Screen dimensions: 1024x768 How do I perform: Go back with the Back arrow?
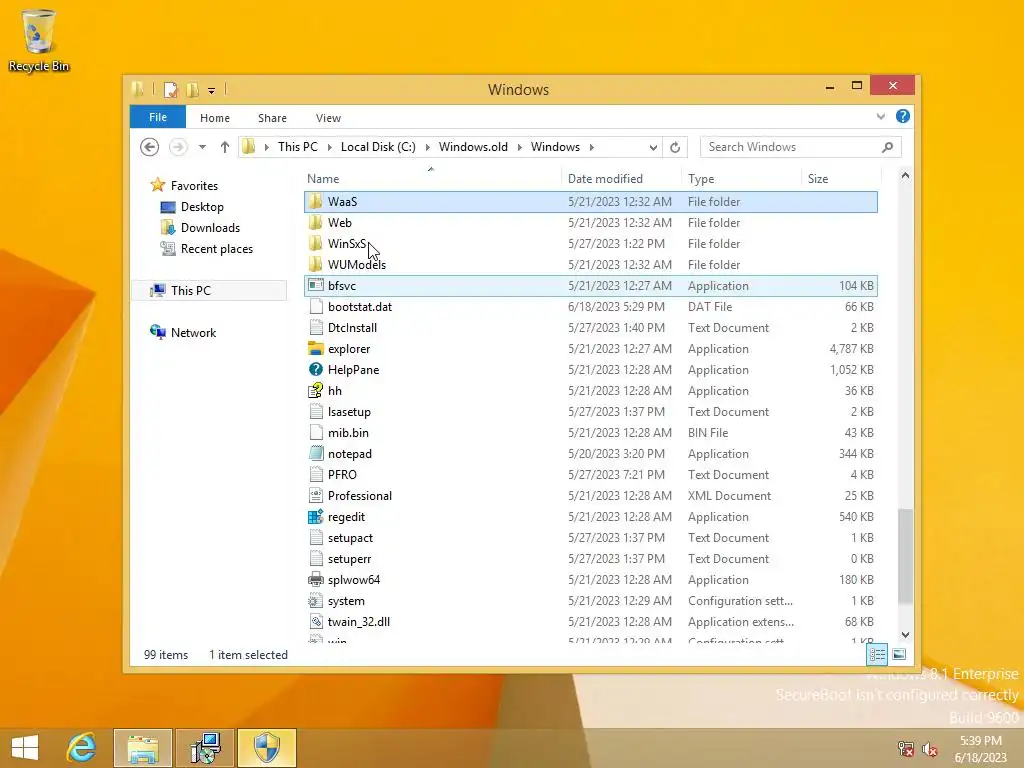(150, 147)
